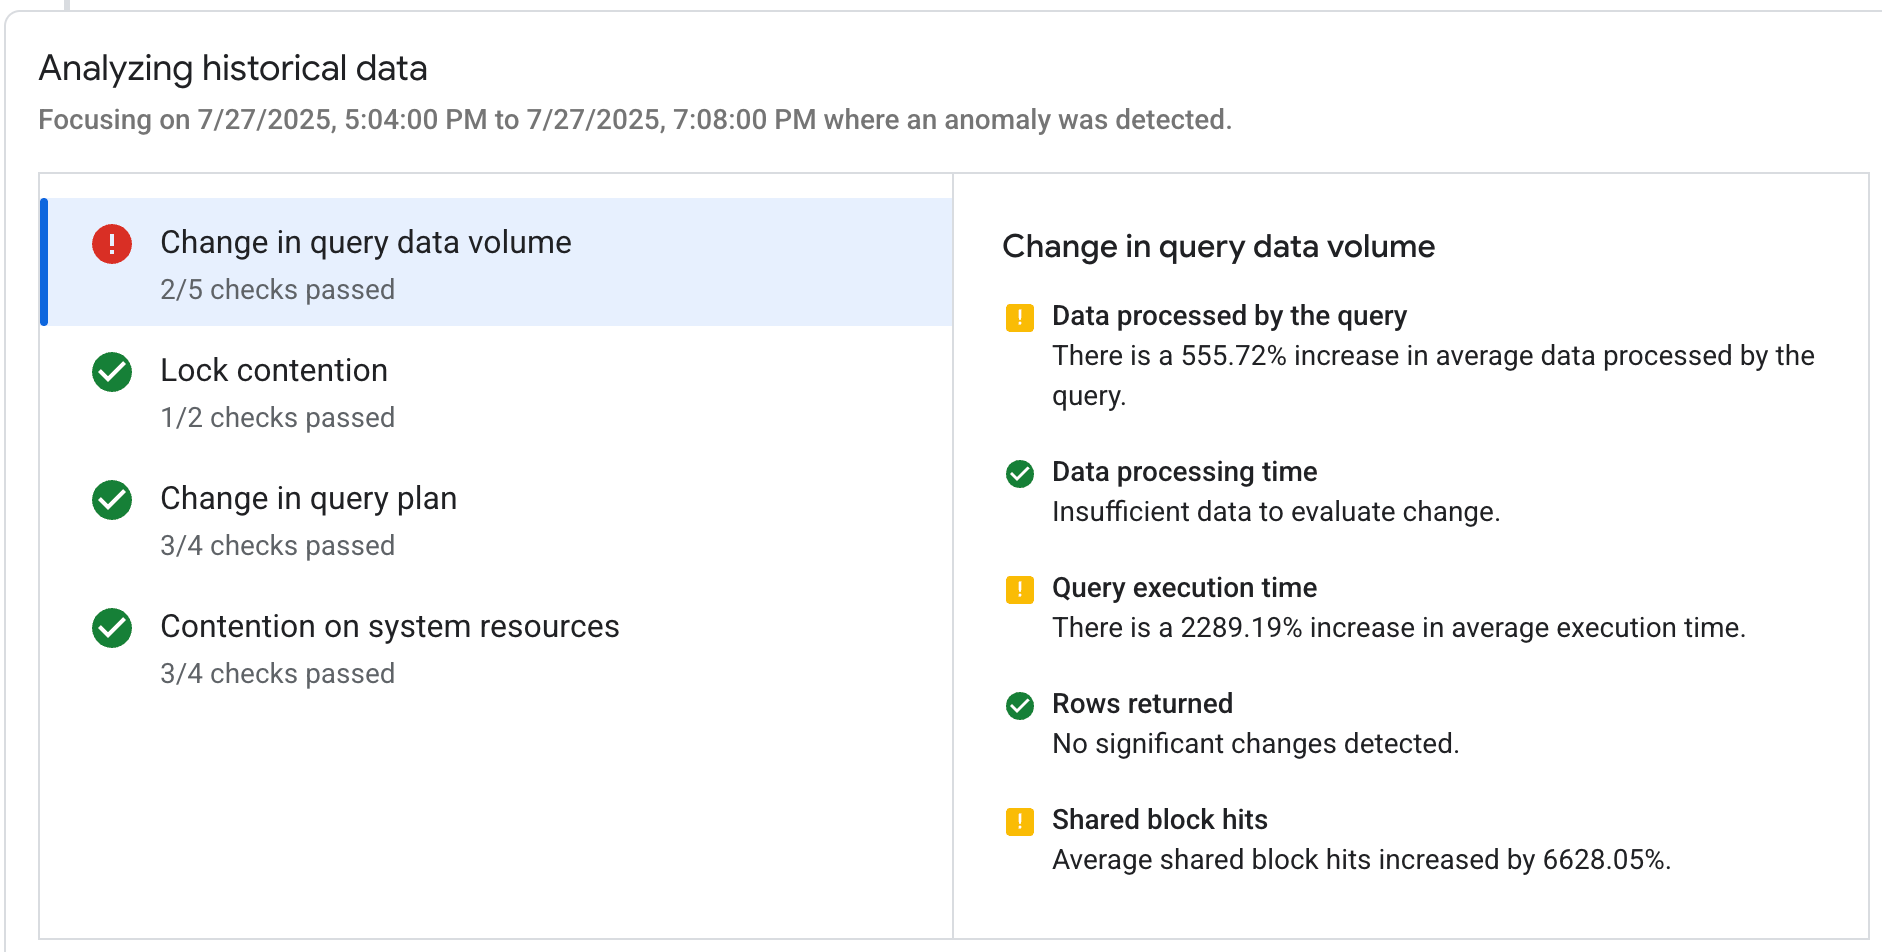Click the red error icon beside Change in query data volume
Viewport: 1882px width, 952px height.
(x=110, y=242)
